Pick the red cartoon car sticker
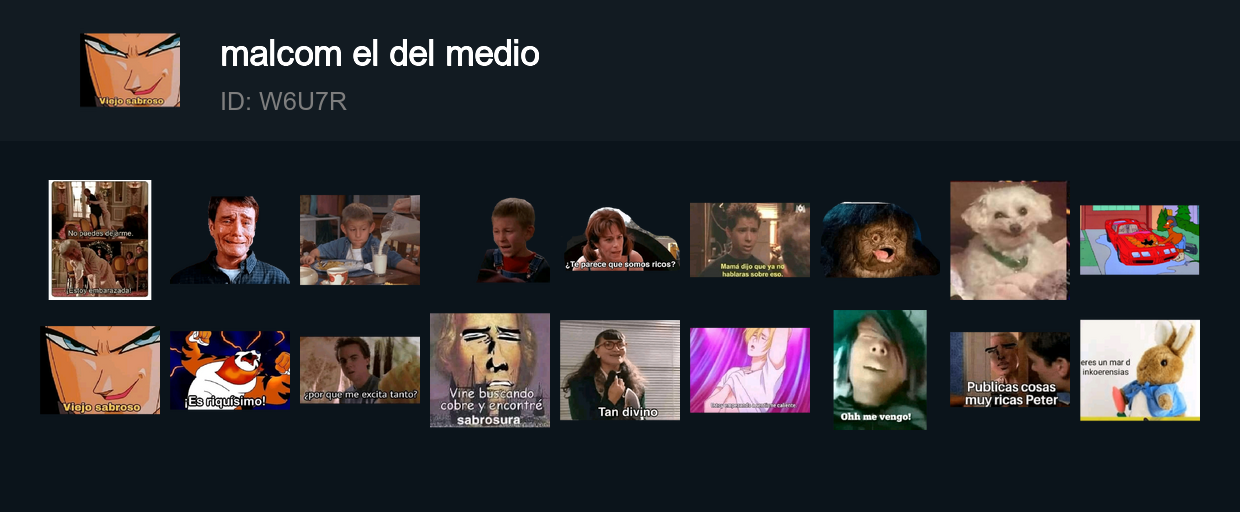1240x512 pixels. click(1140, 240)
